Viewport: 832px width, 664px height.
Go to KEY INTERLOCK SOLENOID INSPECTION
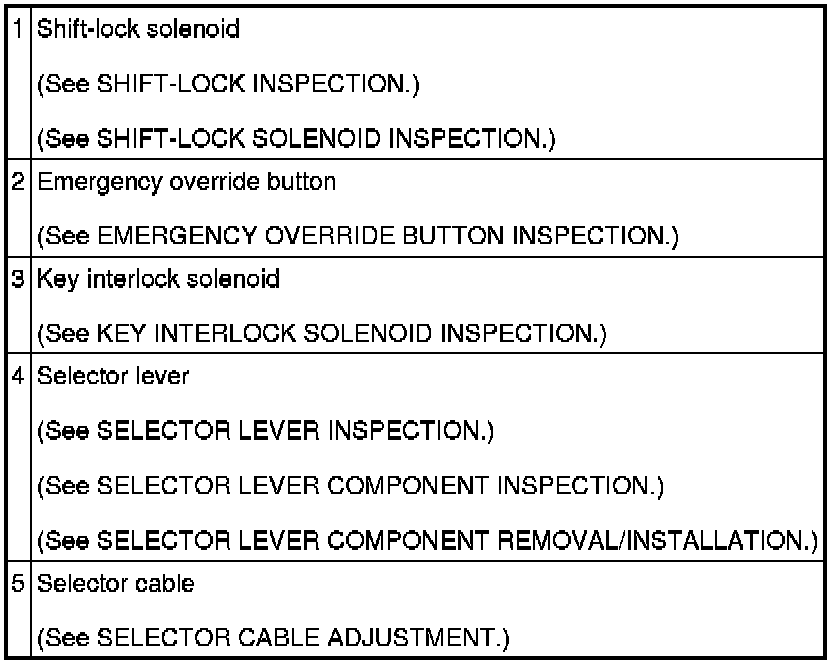(345, 333)
